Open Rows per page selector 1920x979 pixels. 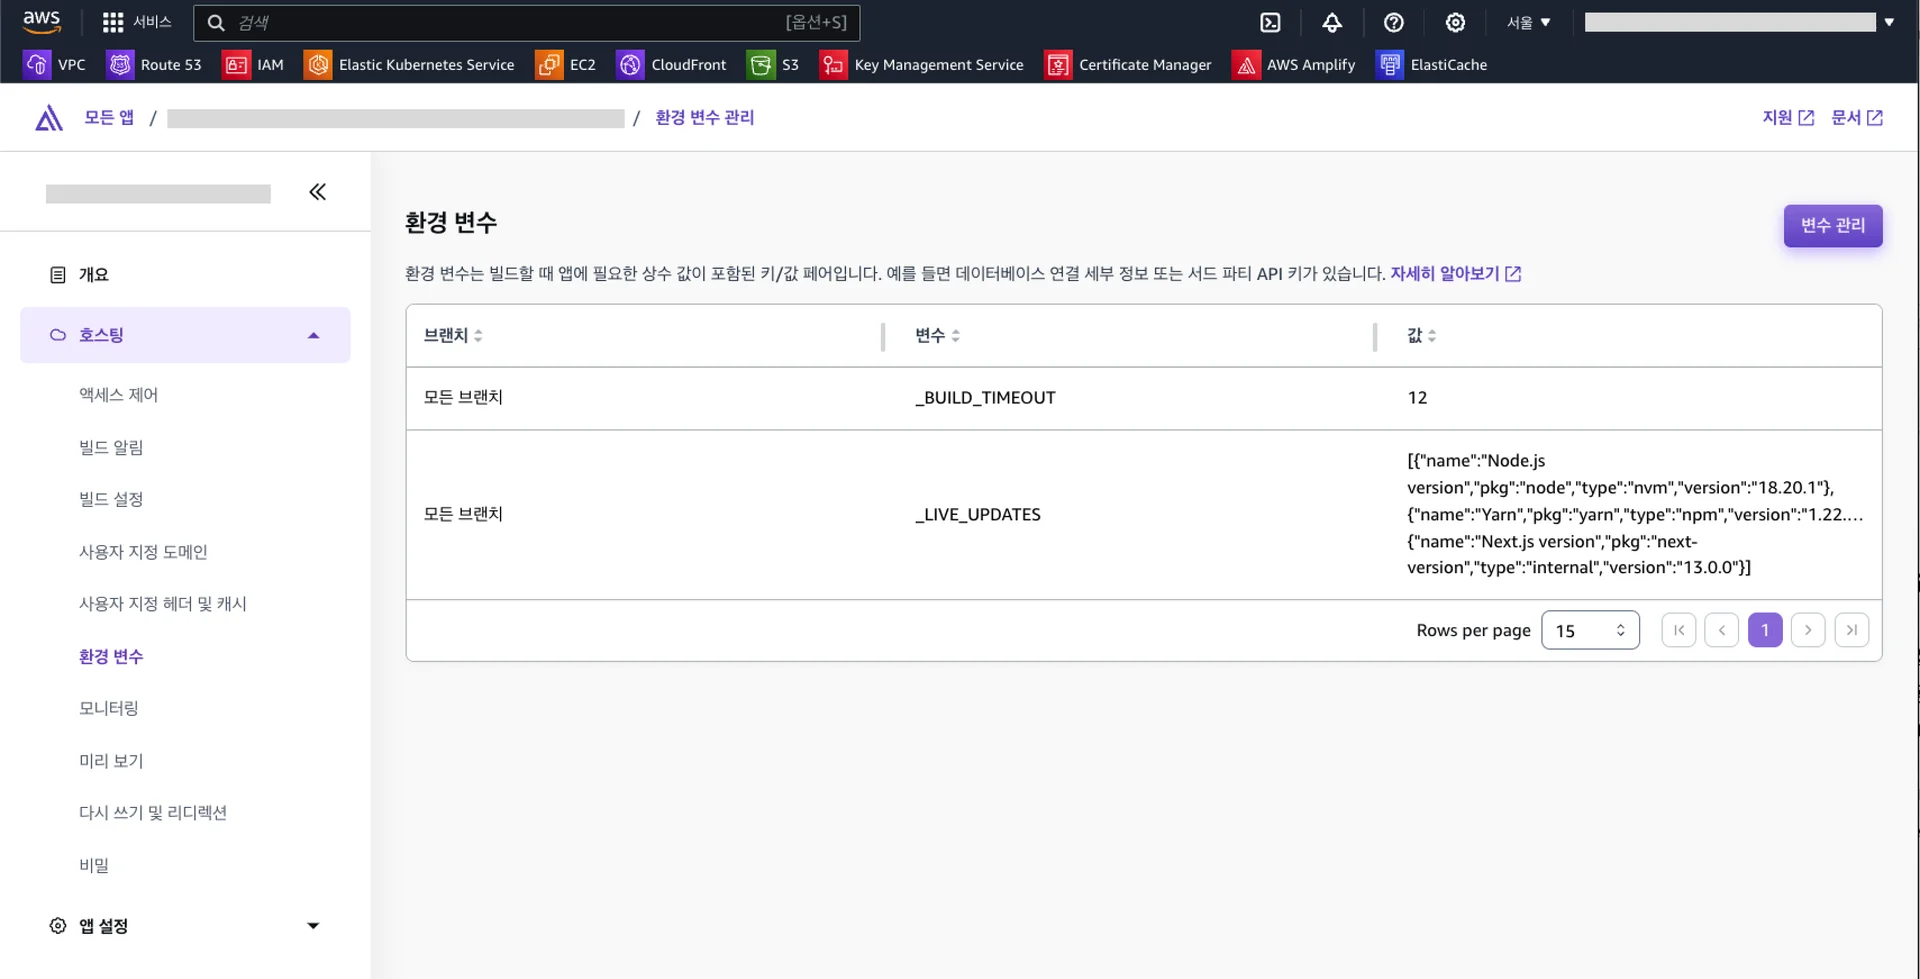click(1589, 630)
